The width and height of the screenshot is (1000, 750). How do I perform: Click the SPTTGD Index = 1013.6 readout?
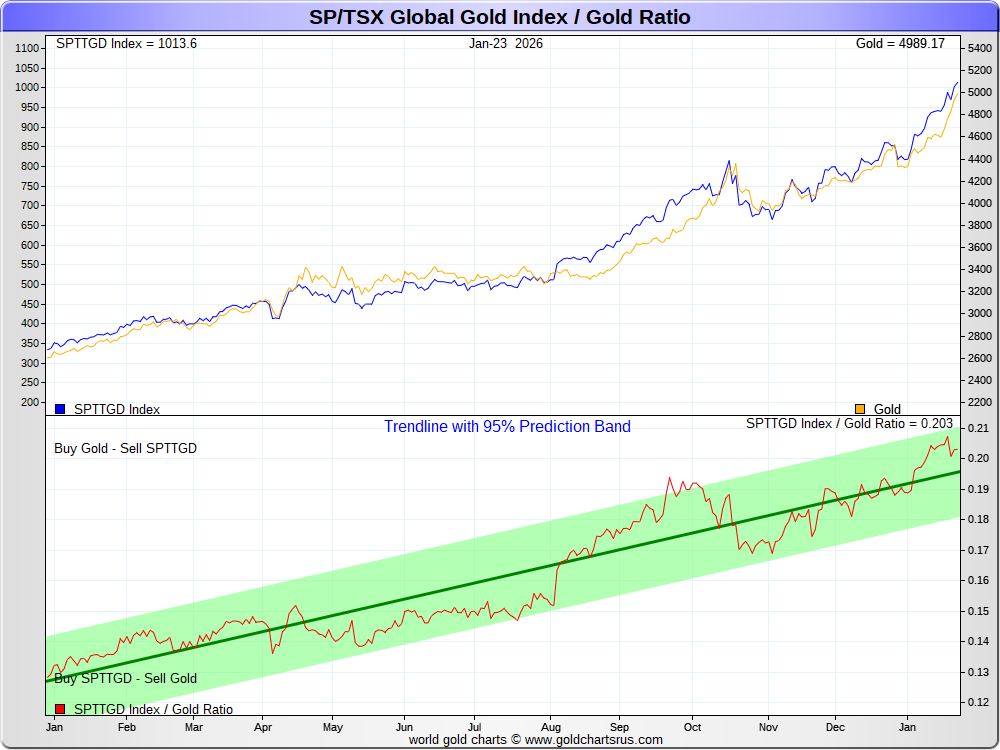(126, 44)
